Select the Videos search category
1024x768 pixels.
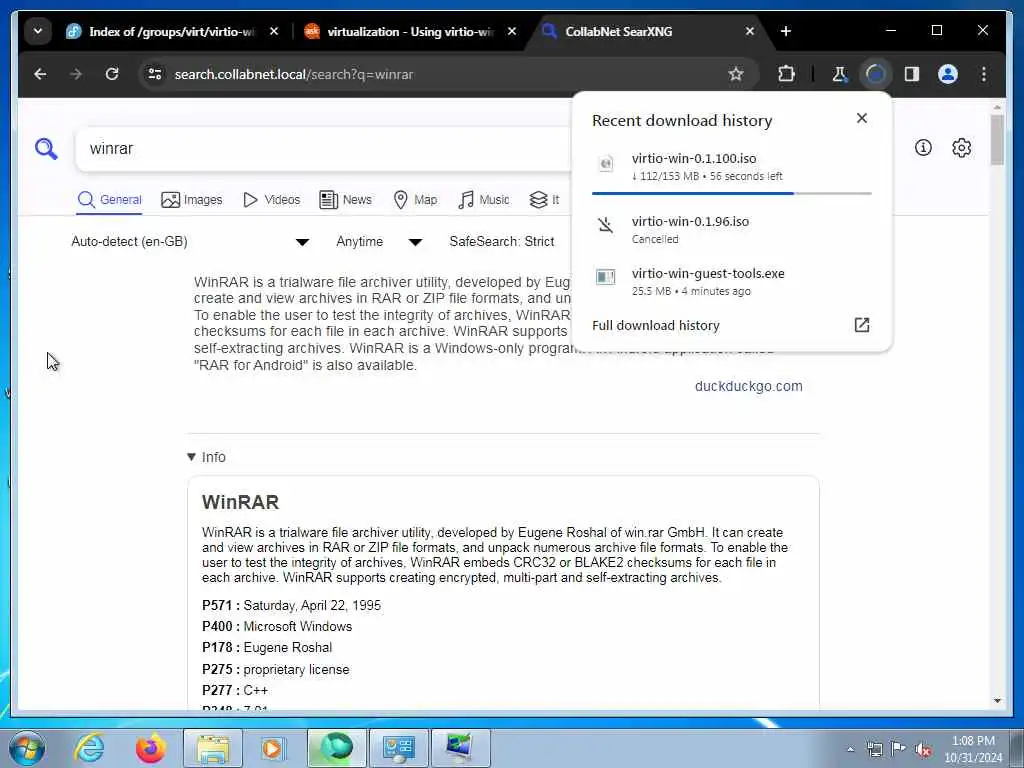(271, 200)
